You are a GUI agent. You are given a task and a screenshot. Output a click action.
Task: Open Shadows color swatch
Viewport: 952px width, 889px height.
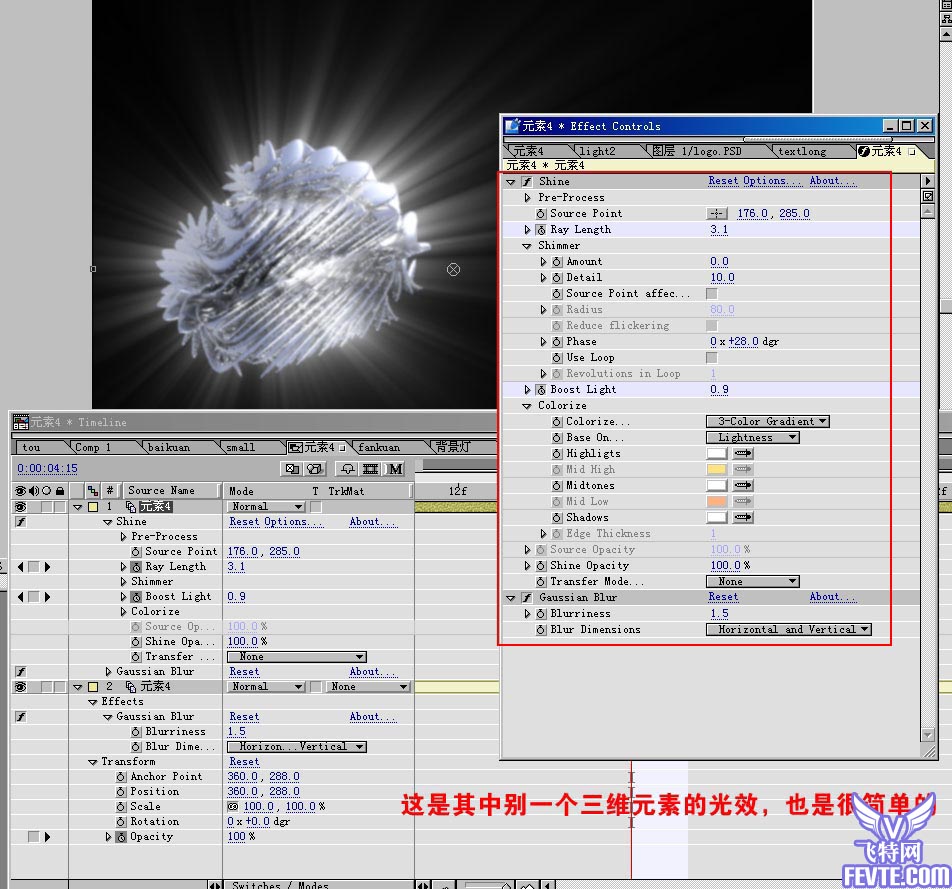pyautogui.click(x=716, y=517)
